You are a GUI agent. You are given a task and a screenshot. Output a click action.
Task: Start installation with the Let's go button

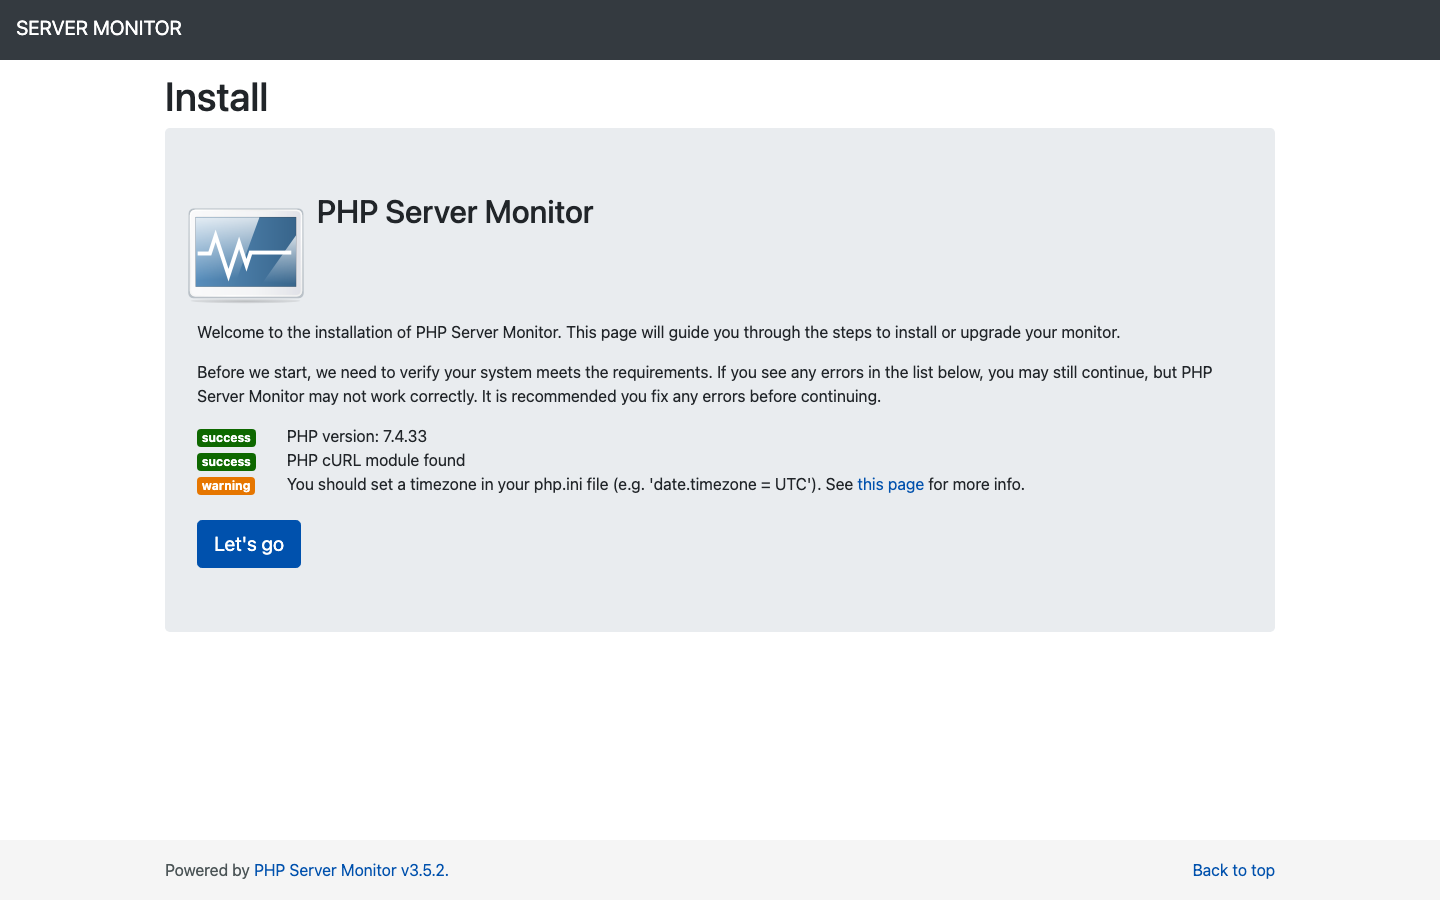tap(249, 544)
